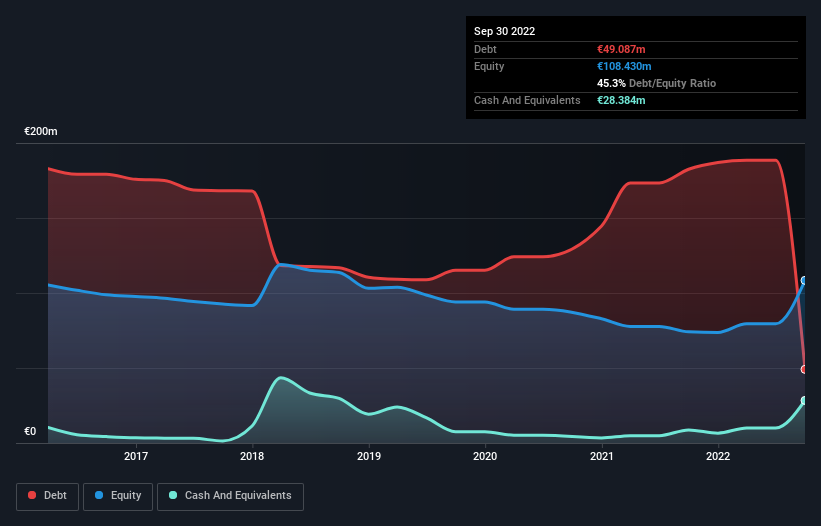Select the 2017 x-axis label

(x=136, y=456)
